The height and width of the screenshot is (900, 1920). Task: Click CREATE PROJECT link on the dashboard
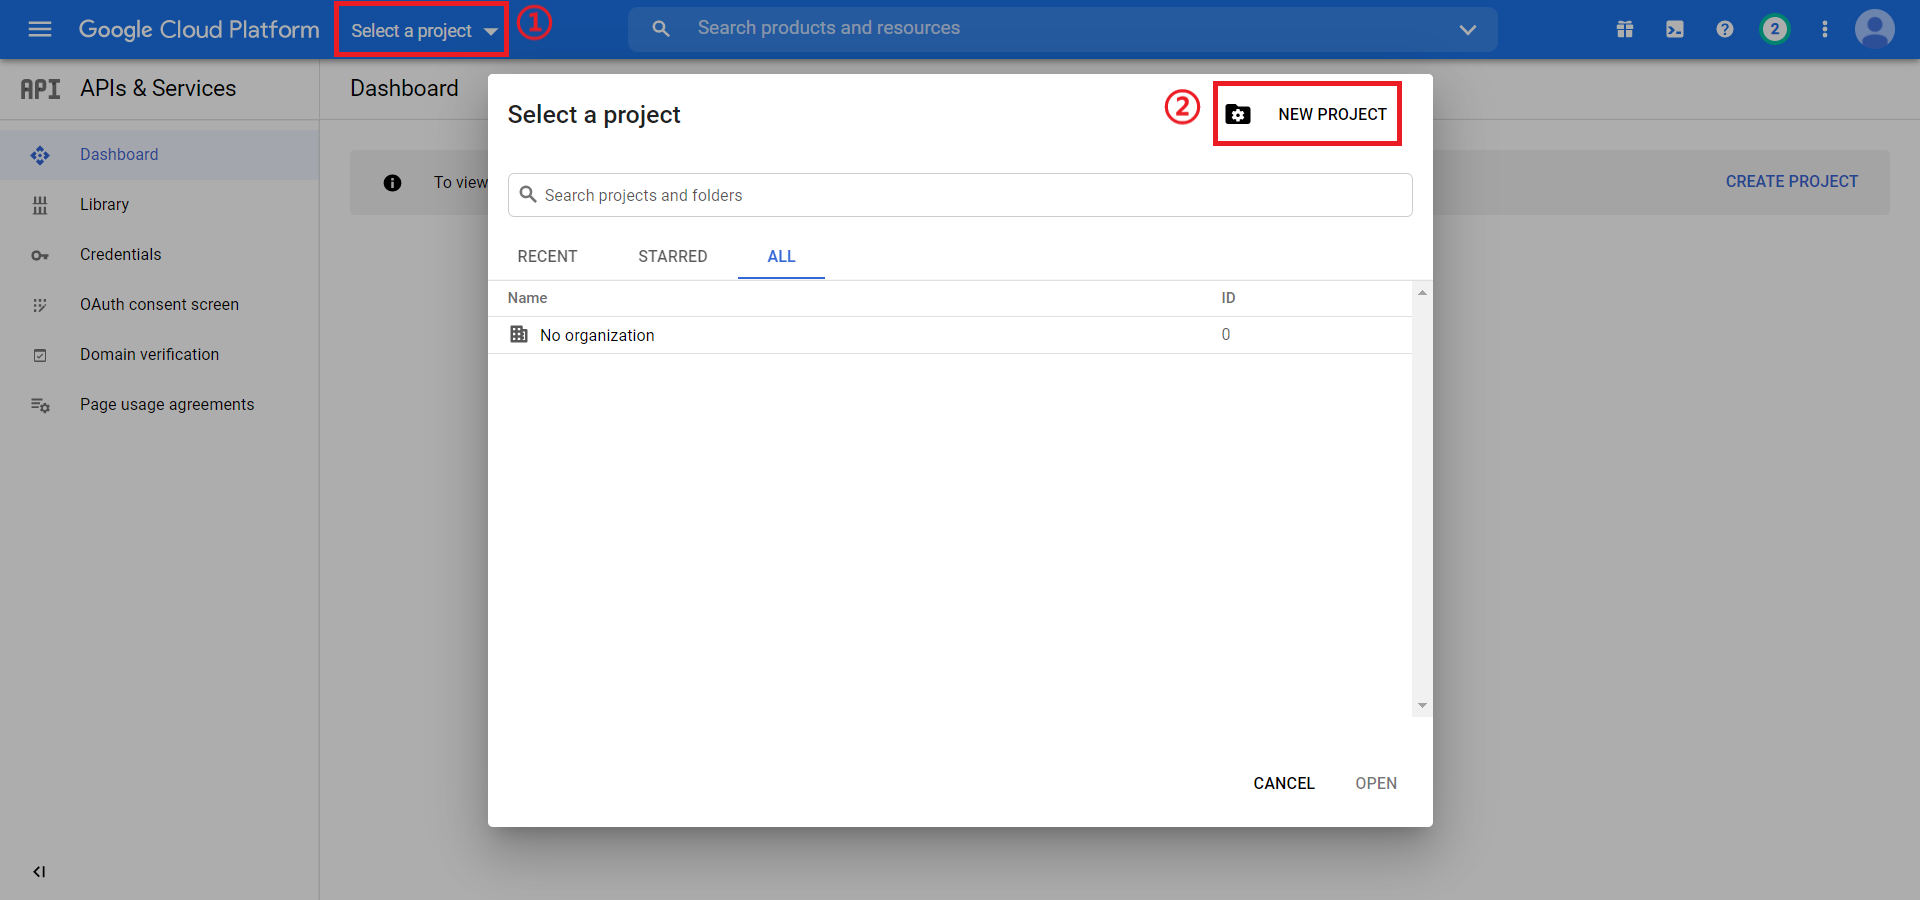tap(1791, 182)
